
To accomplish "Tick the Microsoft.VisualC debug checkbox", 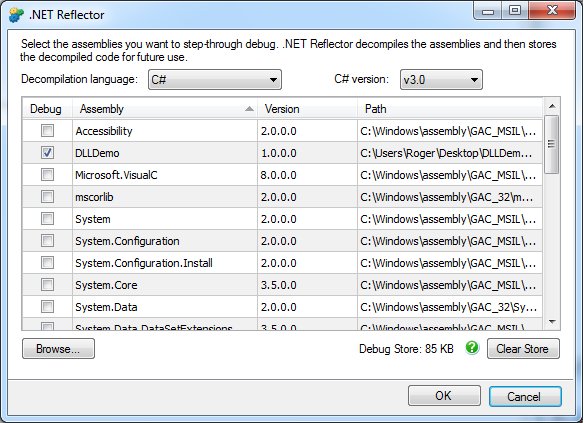I will [47, 175].
